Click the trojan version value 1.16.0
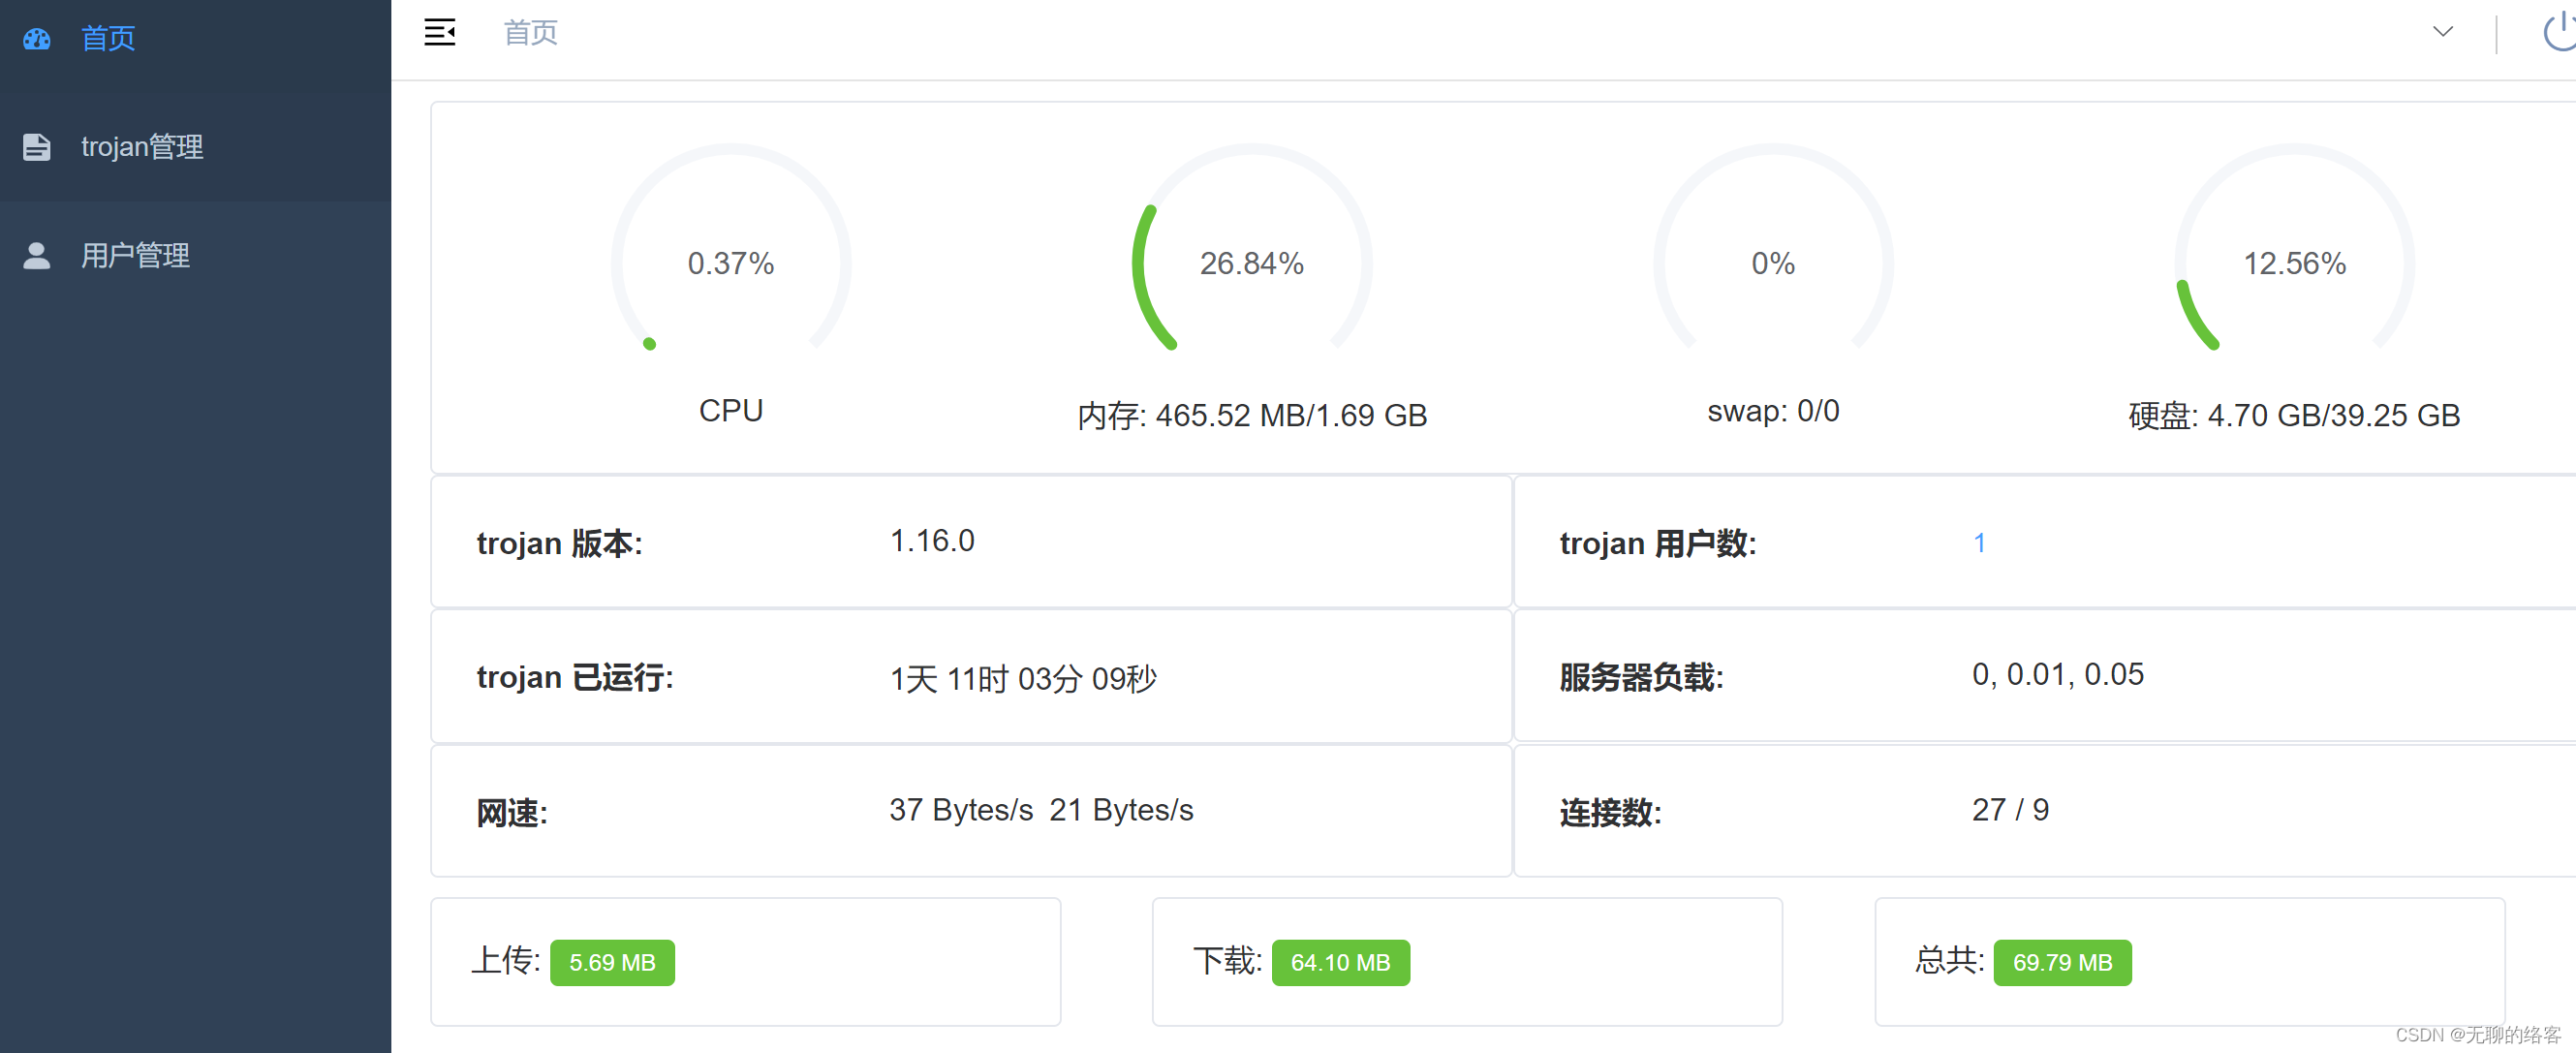This screenshot has width=2576, height=1053. [x=932, y=541]
